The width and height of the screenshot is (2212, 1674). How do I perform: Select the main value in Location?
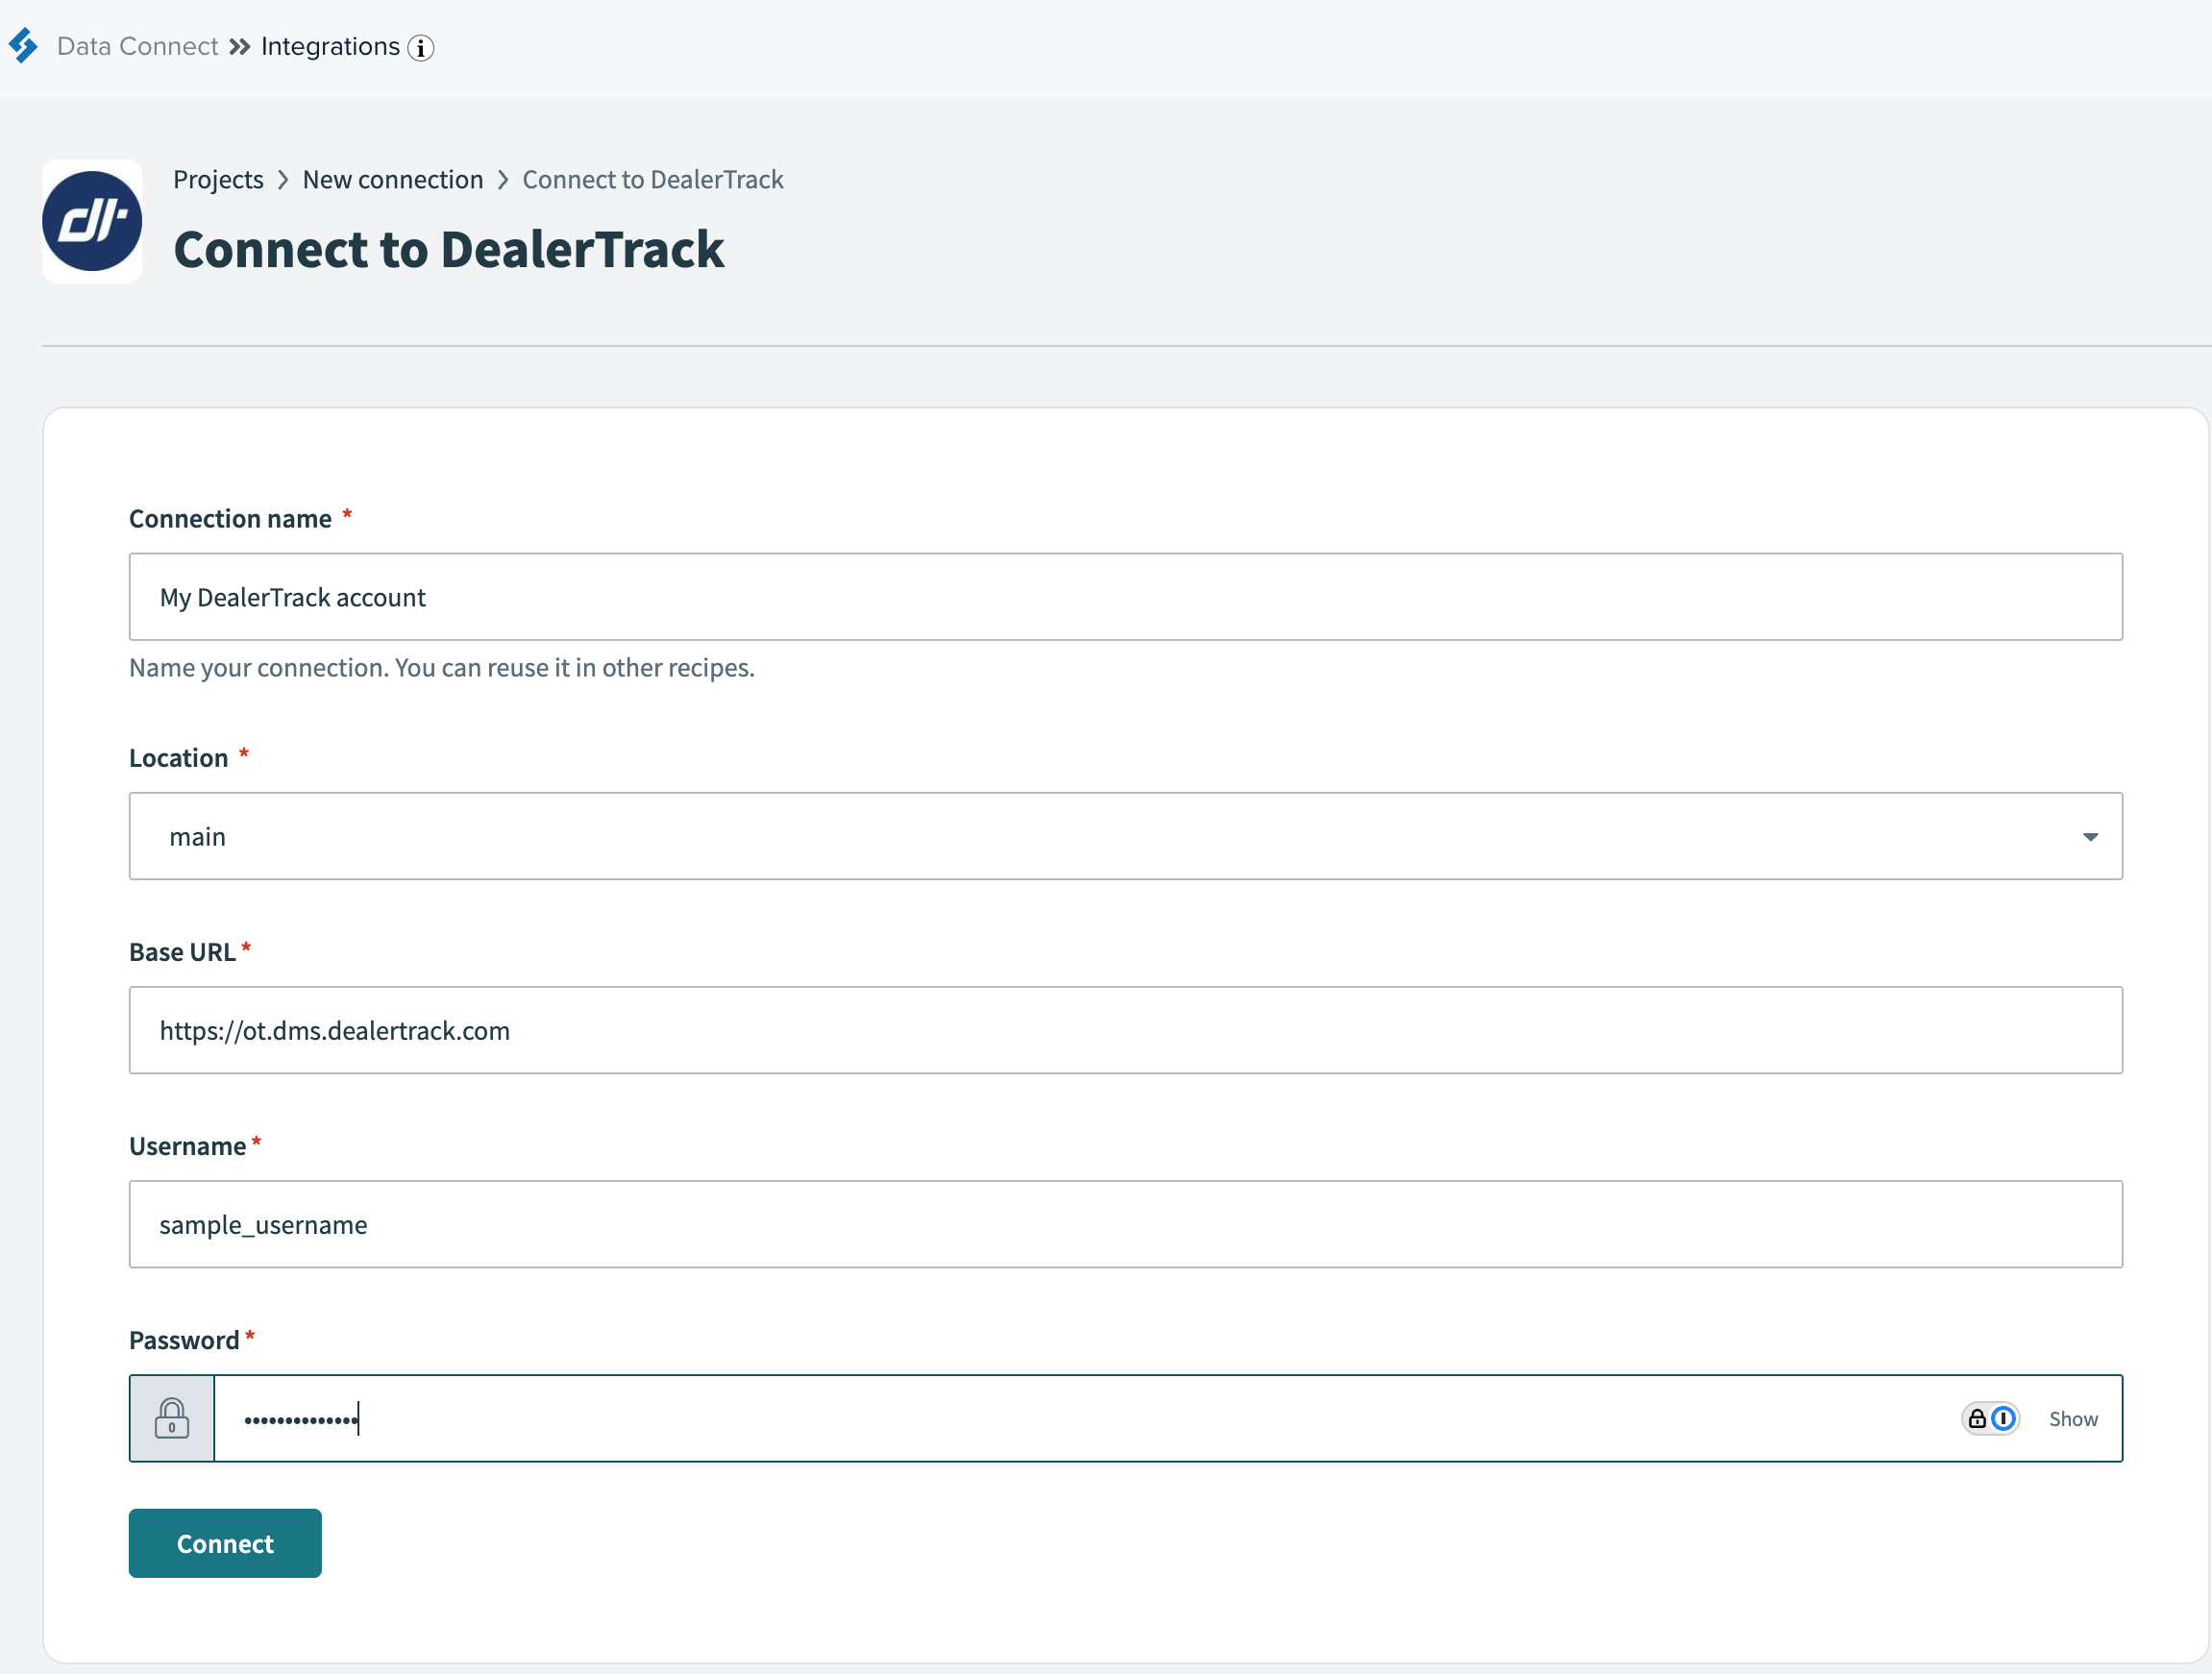pos(198,837)
